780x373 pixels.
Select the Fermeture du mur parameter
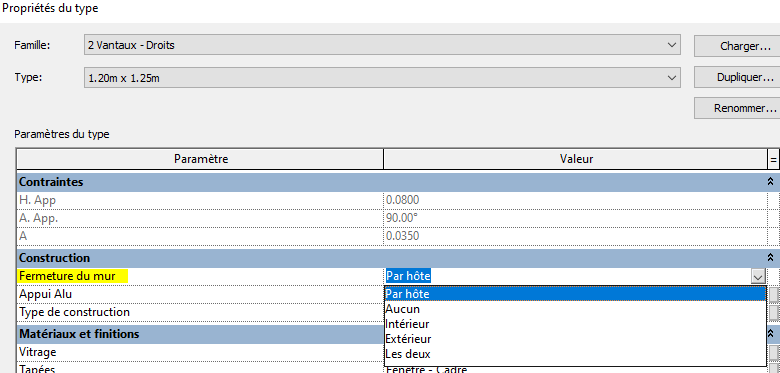click(x=200, y=276)
